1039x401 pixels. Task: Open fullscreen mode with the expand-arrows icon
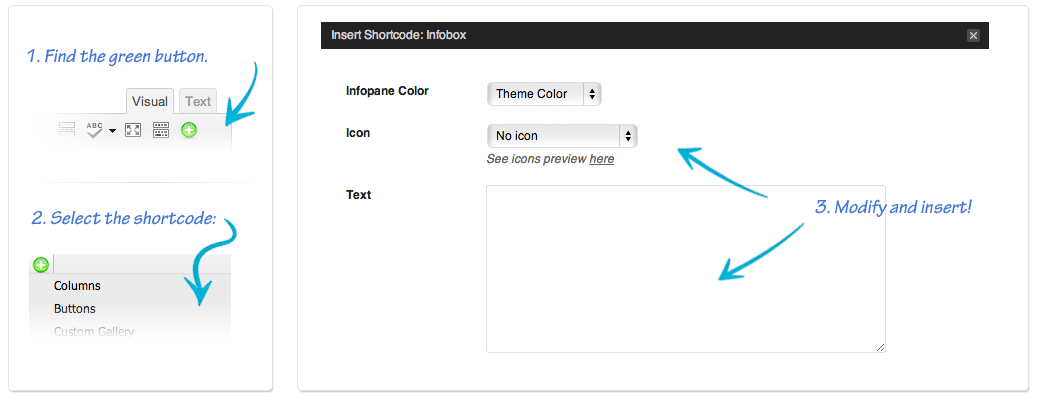point(133,130)
